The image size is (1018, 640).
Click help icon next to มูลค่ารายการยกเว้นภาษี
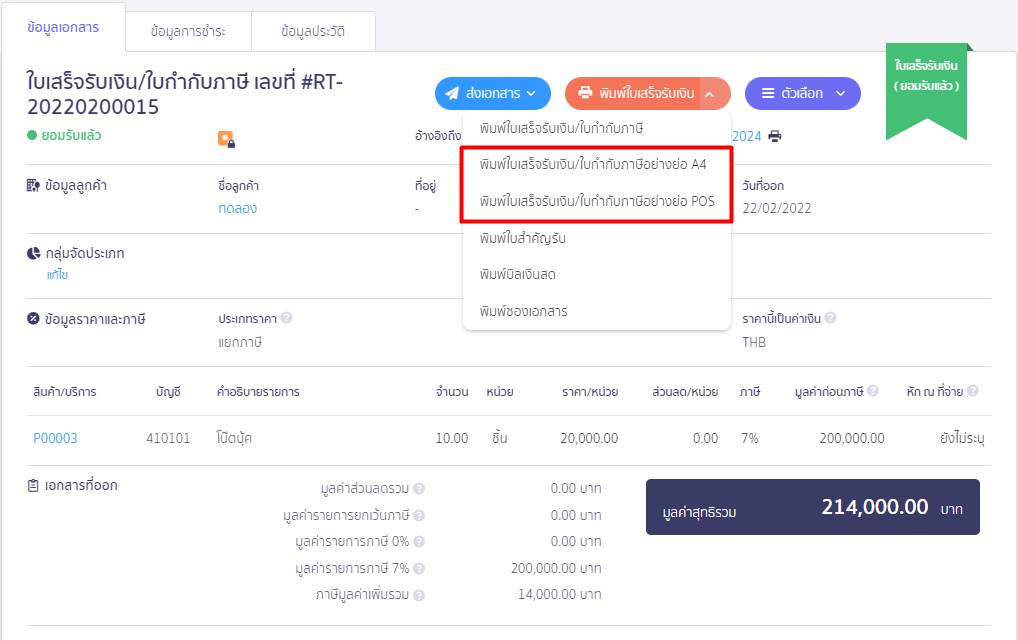tap(419, 515)
